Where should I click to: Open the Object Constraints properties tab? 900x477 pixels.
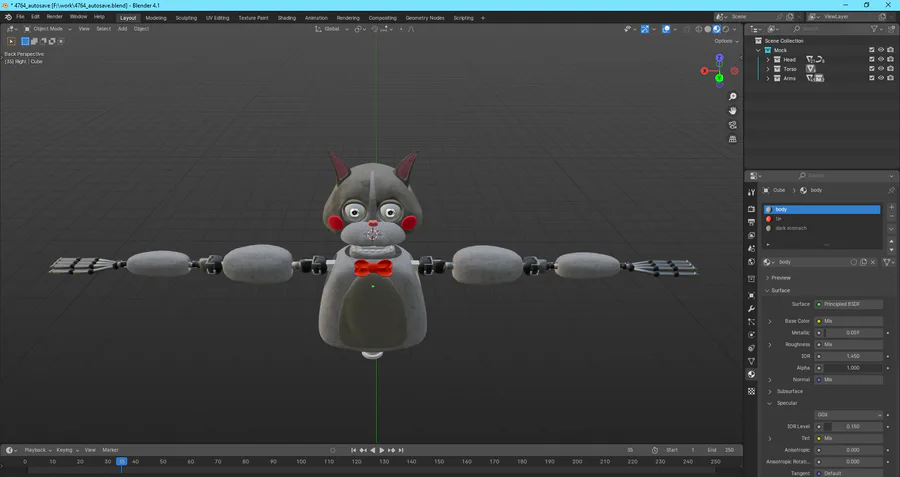tap(751, 348)
